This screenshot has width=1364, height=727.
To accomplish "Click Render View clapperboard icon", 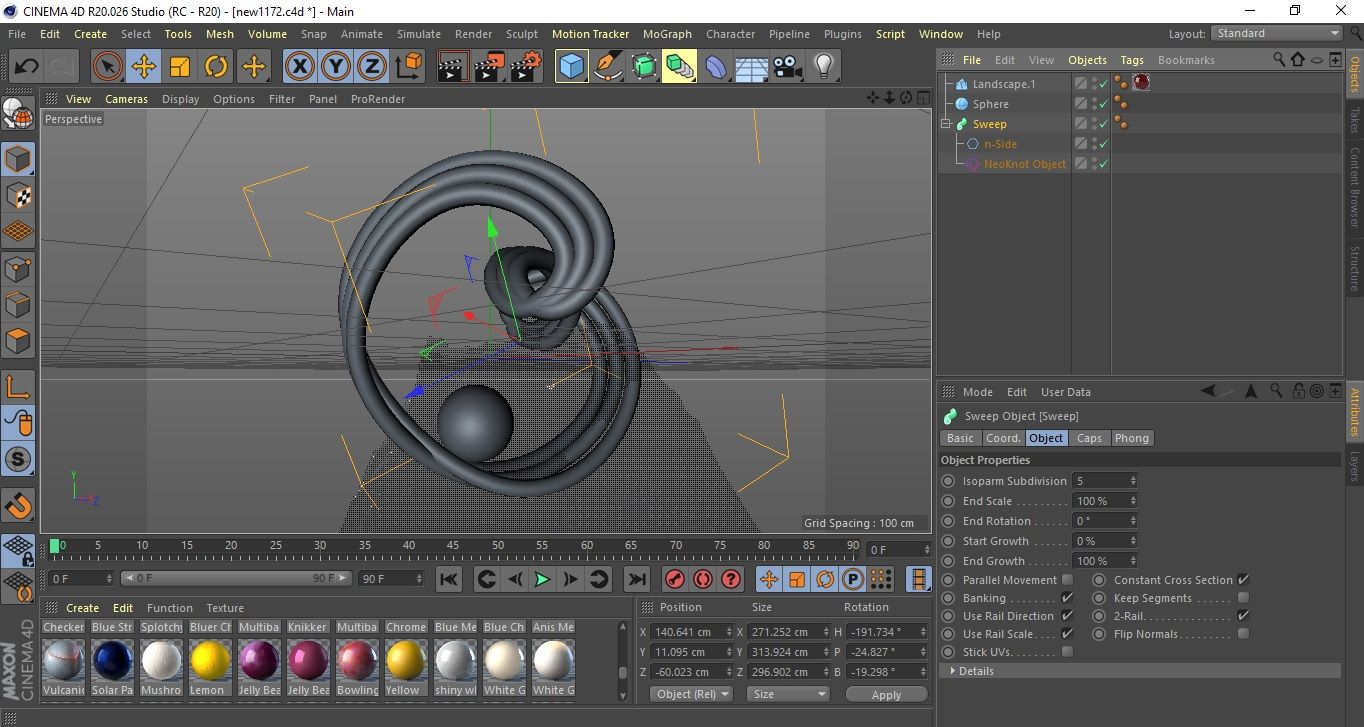I will coord(453,67).
